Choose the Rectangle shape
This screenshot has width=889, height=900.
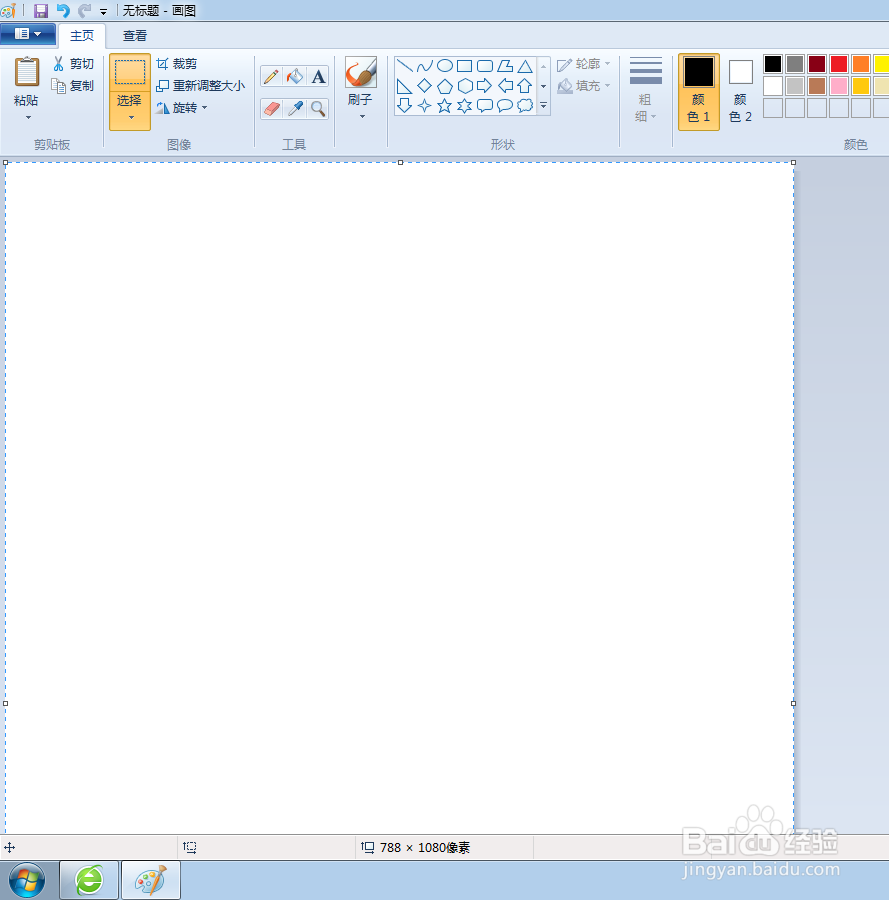point(465,65)
